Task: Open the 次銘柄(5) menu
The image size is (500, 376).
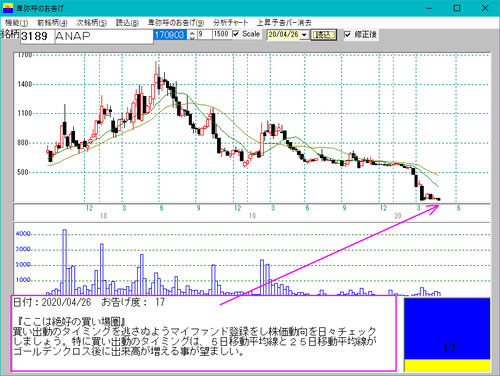Action: [x=91, y=23]
